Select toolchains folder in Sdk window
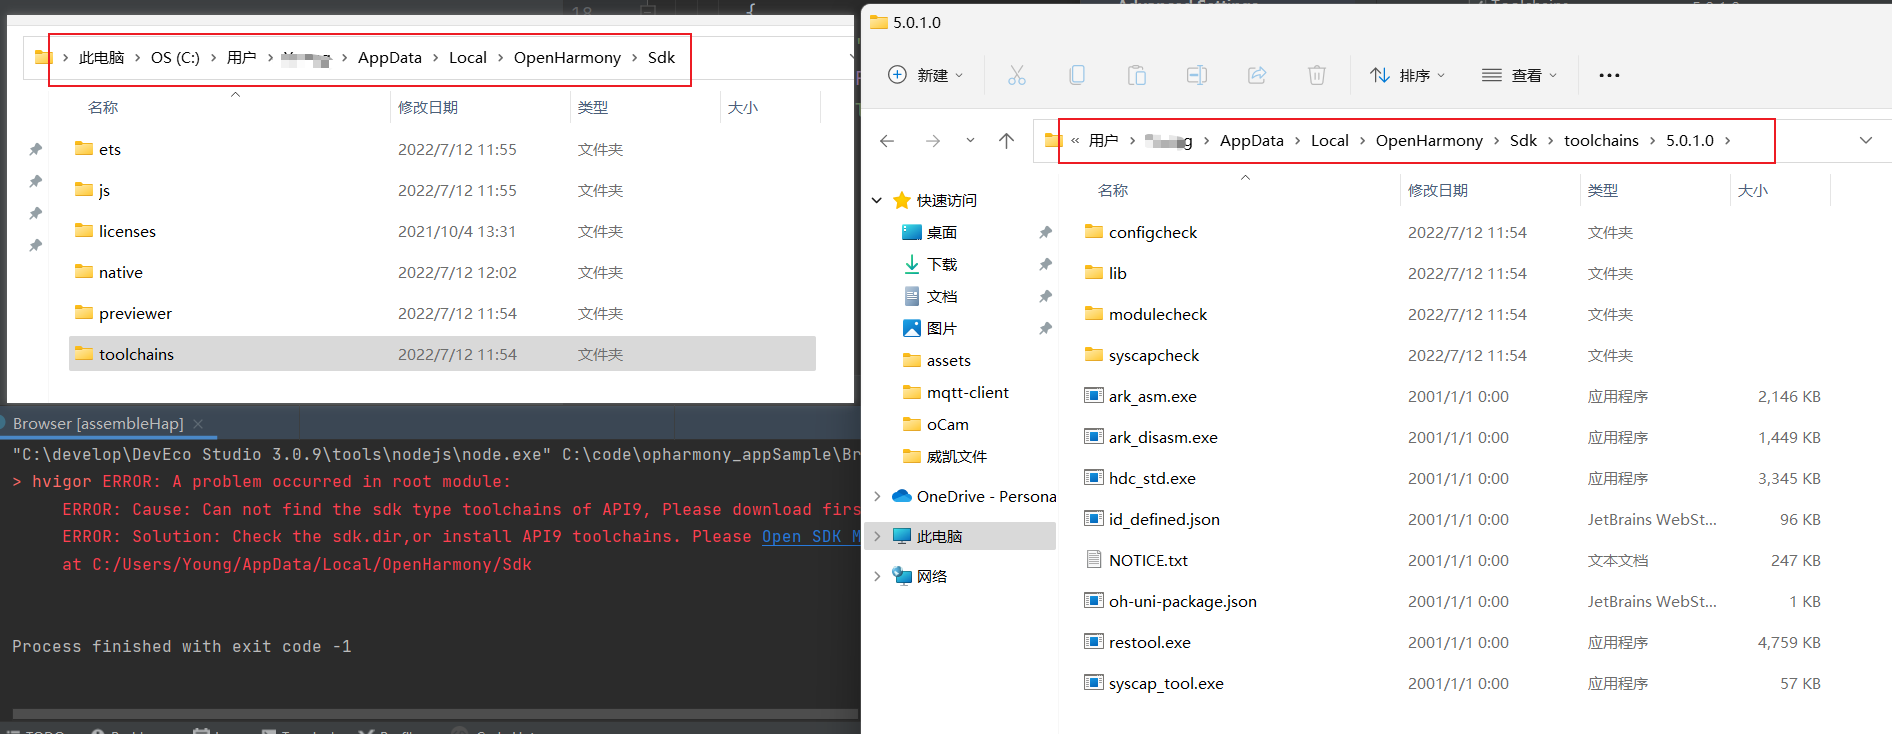 pyautogui.click(x=442, y=354)
